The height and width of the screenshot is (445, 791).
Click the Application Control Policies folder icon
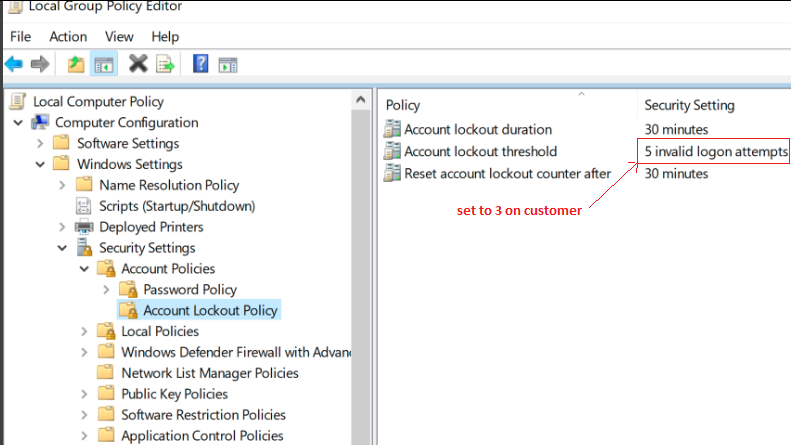click(105, 435)
